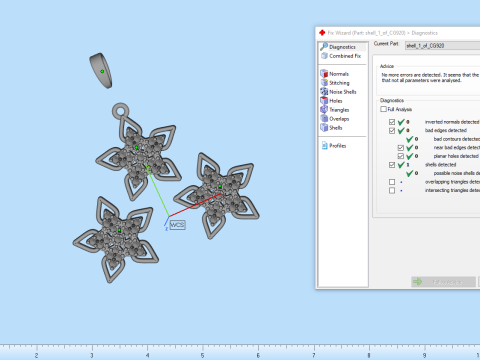Click the Follow Advice button
This screenshot has width=480, height=360.
pos(443,282)
